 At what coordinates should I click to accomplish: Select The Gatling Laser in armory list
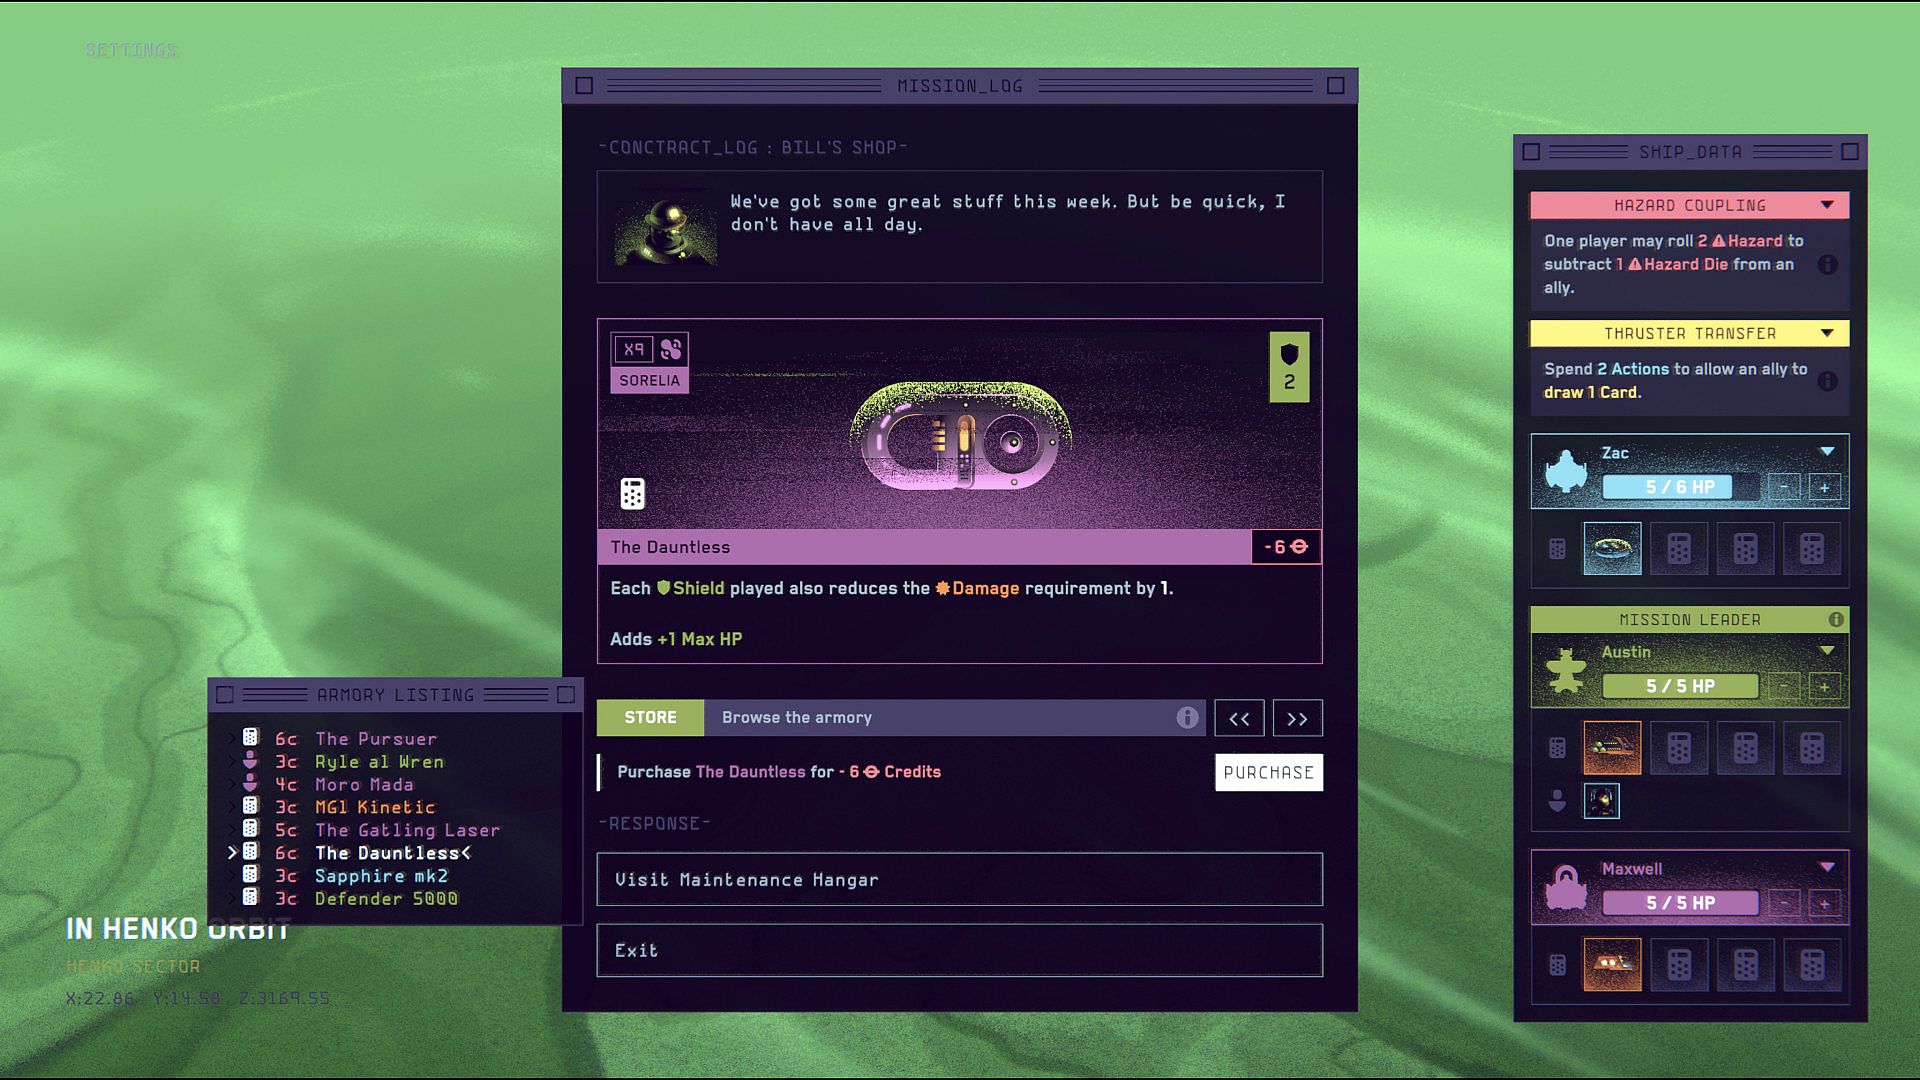[407, 830]
